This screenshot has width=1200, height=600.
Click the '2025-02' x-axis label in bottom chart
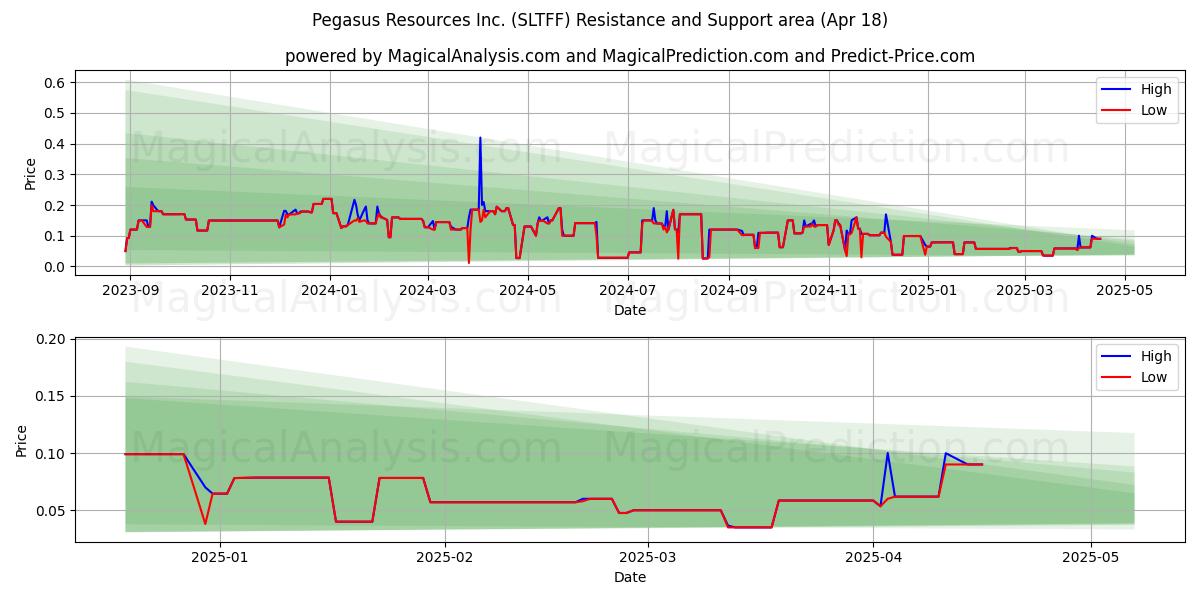(444, 557)
